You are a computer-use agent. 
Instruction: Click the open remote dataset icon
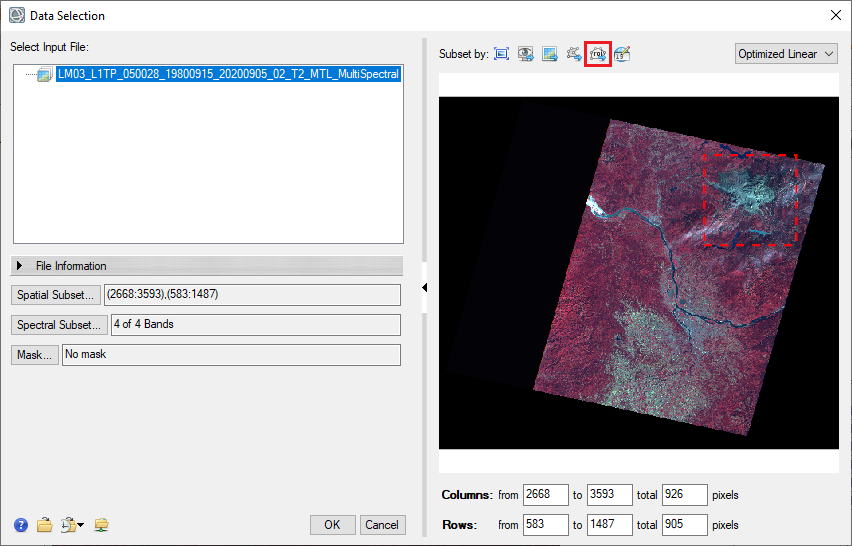click(101, 525)
